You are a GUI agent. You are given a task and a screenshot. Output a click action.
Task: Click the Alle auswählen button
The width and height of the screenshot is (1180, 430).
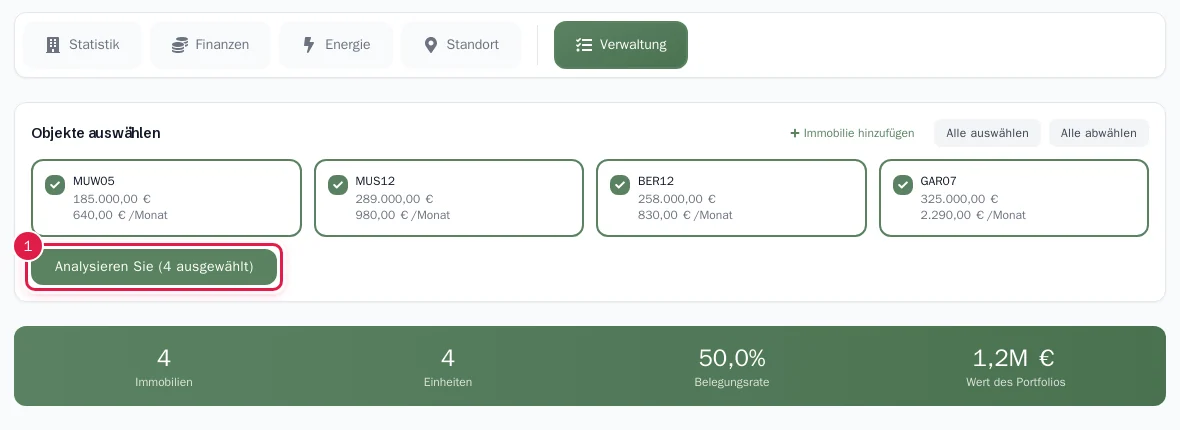987,133
